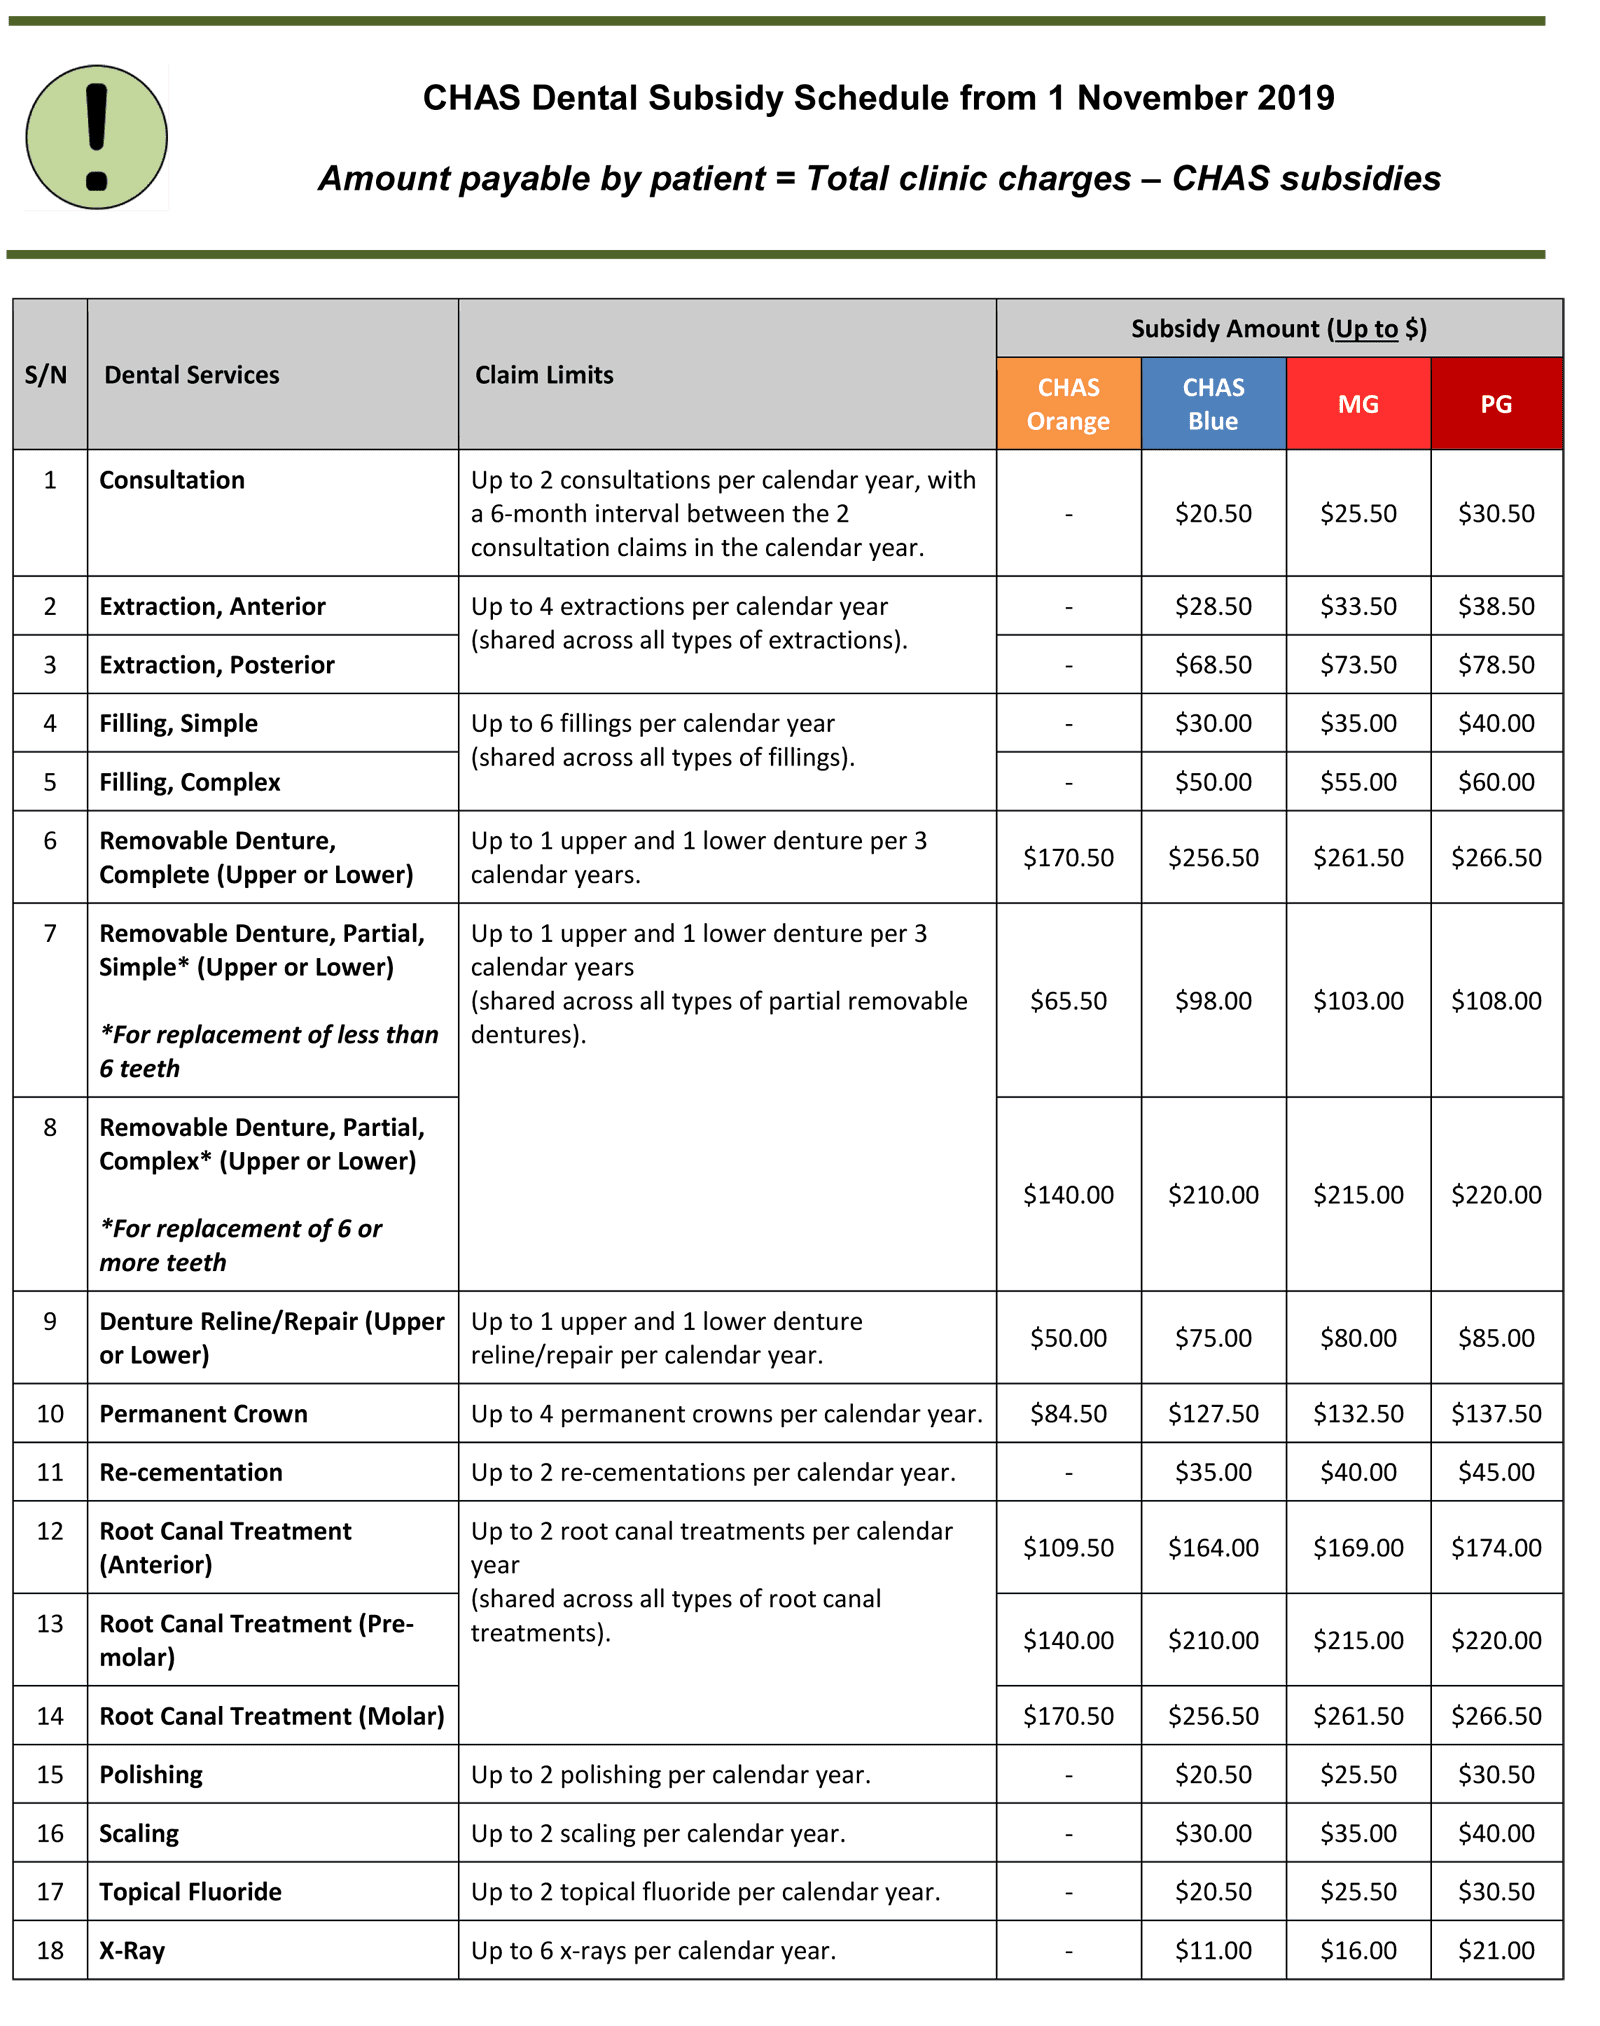The image size is (1600, 2026).
Task: Click the $65.50 CHAS Orange value
Action: point(1068,1001)
